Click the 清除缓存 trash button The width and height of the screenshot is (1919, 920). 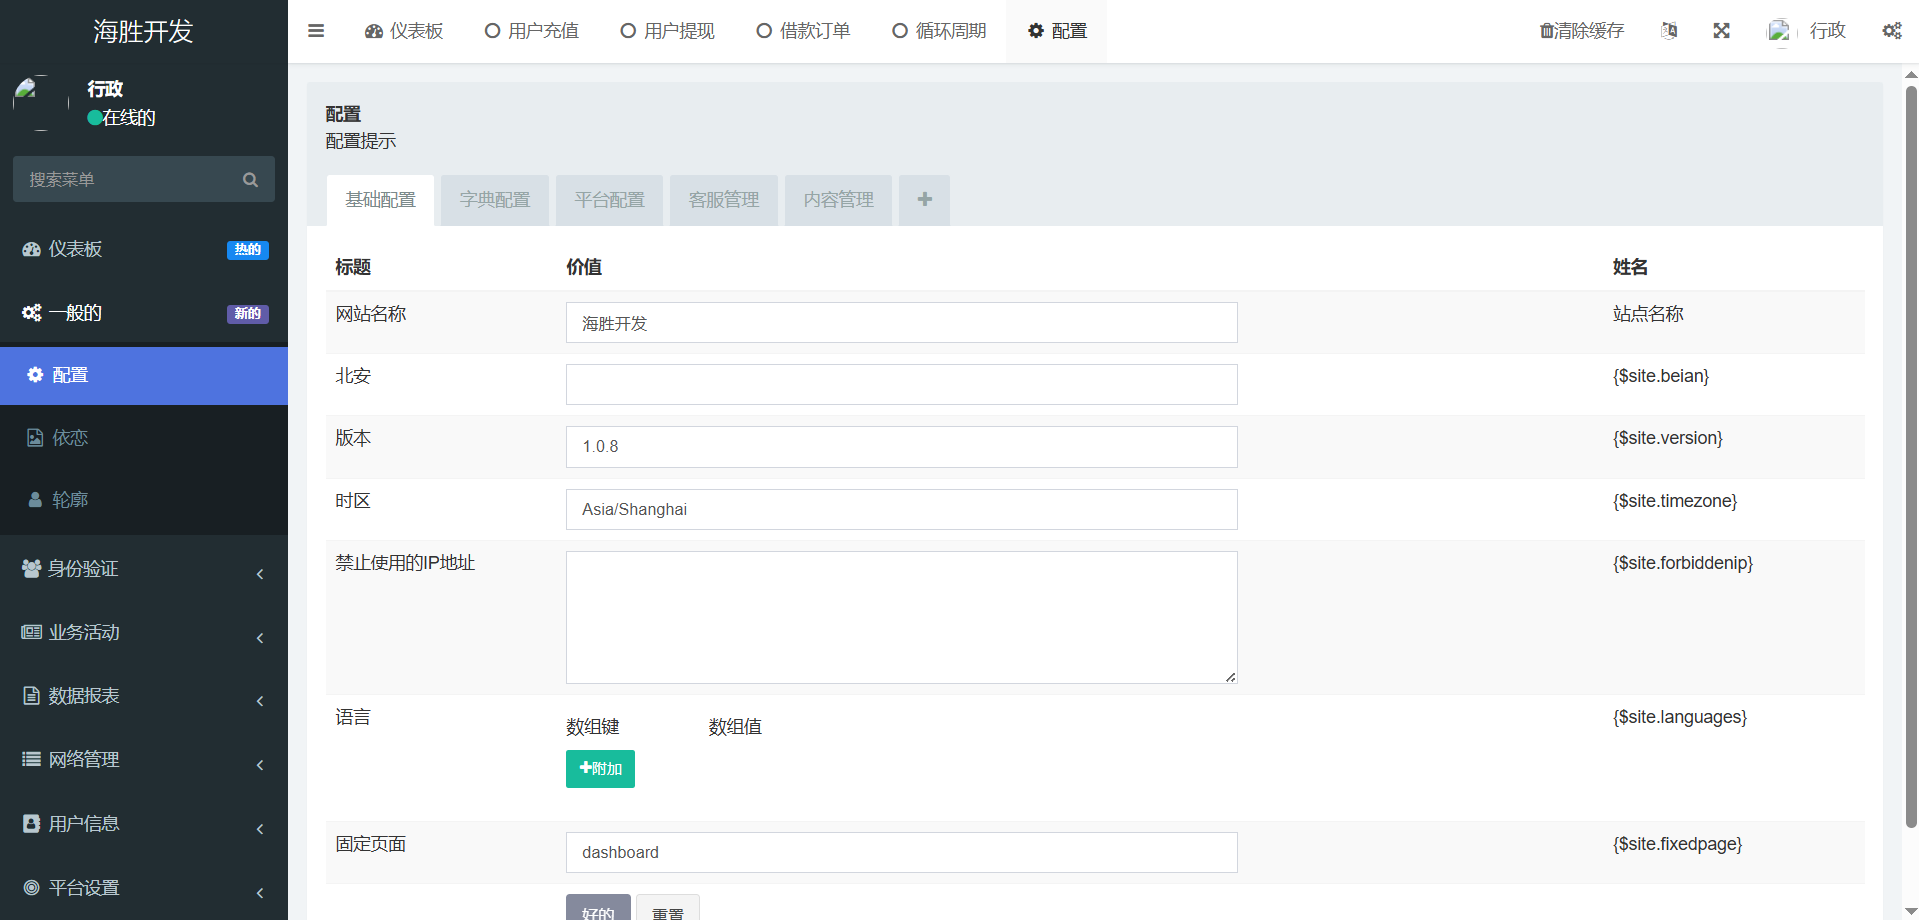tap(1582, 31)
